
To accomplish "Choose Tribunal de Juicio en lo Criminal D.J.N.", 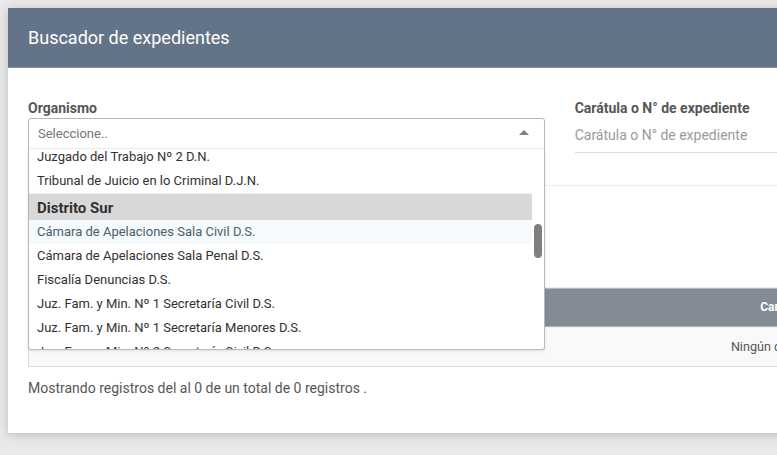I will tap(148, 181).
